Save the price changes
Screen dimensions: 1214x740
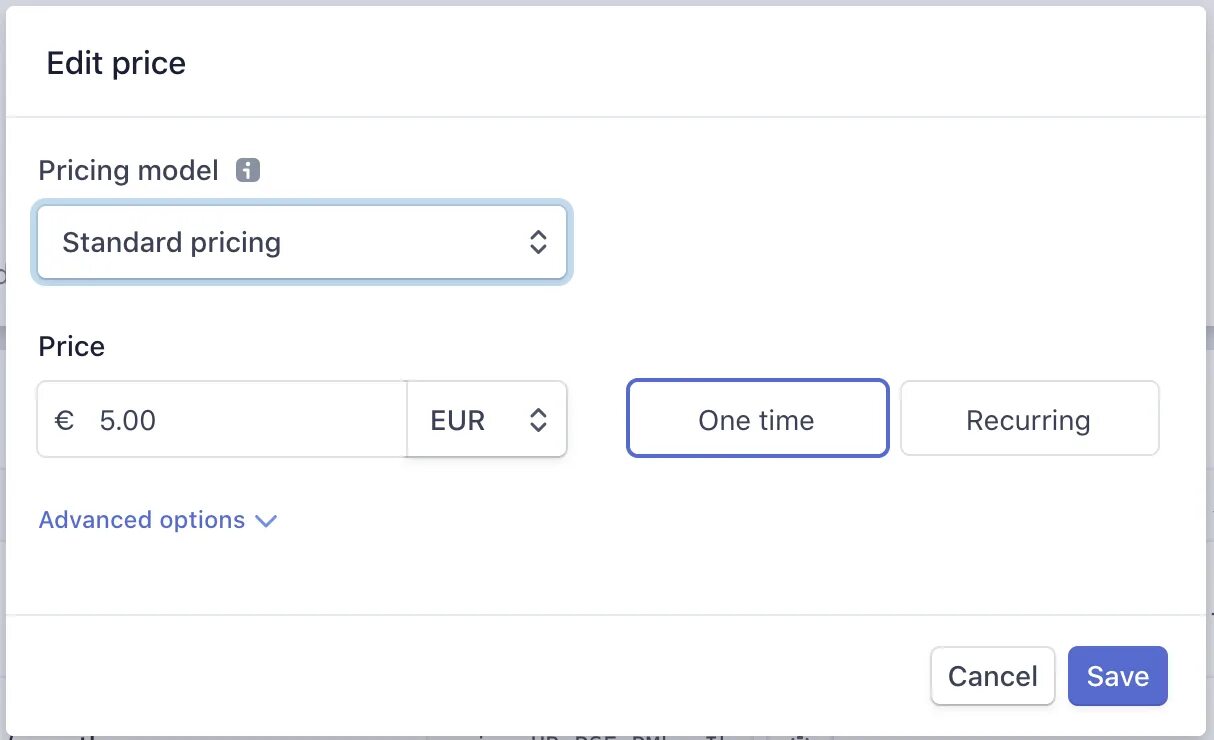point(1117,676)
